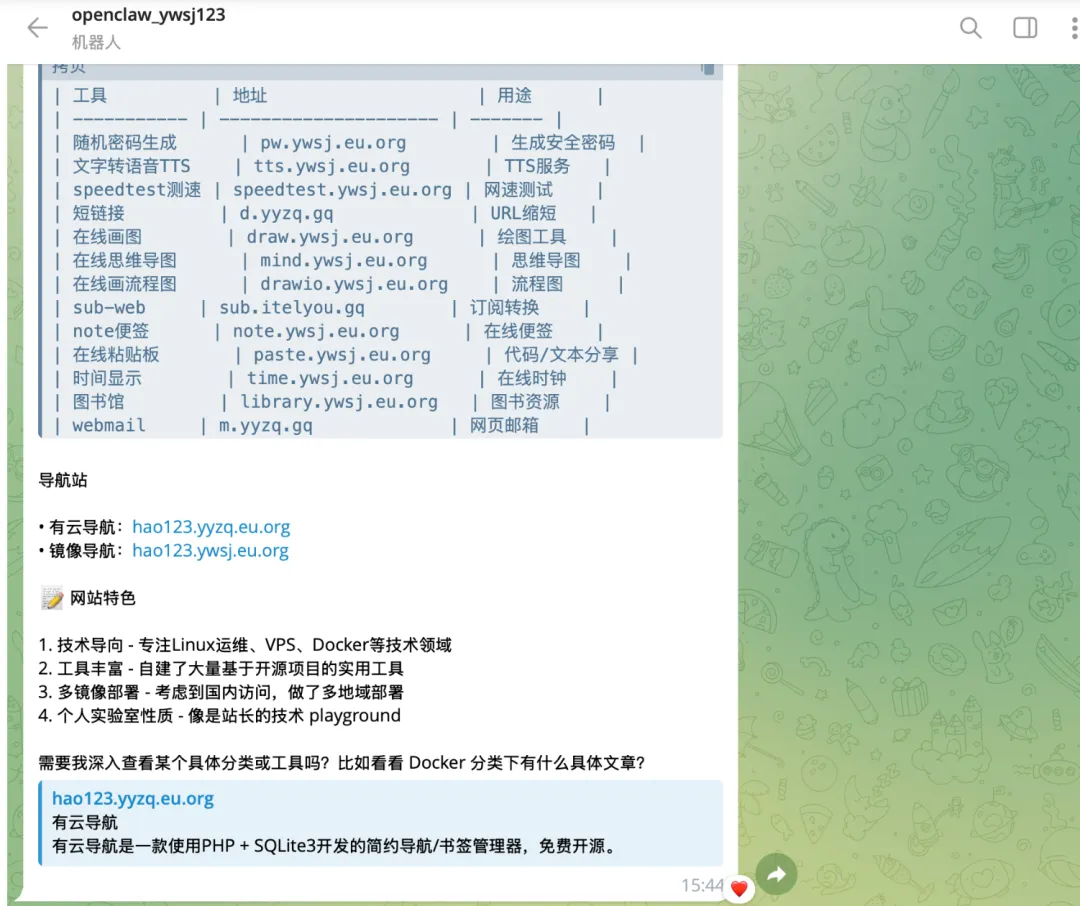The height and width of the screenshot is (906, 1080).
Task: Click the 网页邮箱 usage cell
Action: 504,425
